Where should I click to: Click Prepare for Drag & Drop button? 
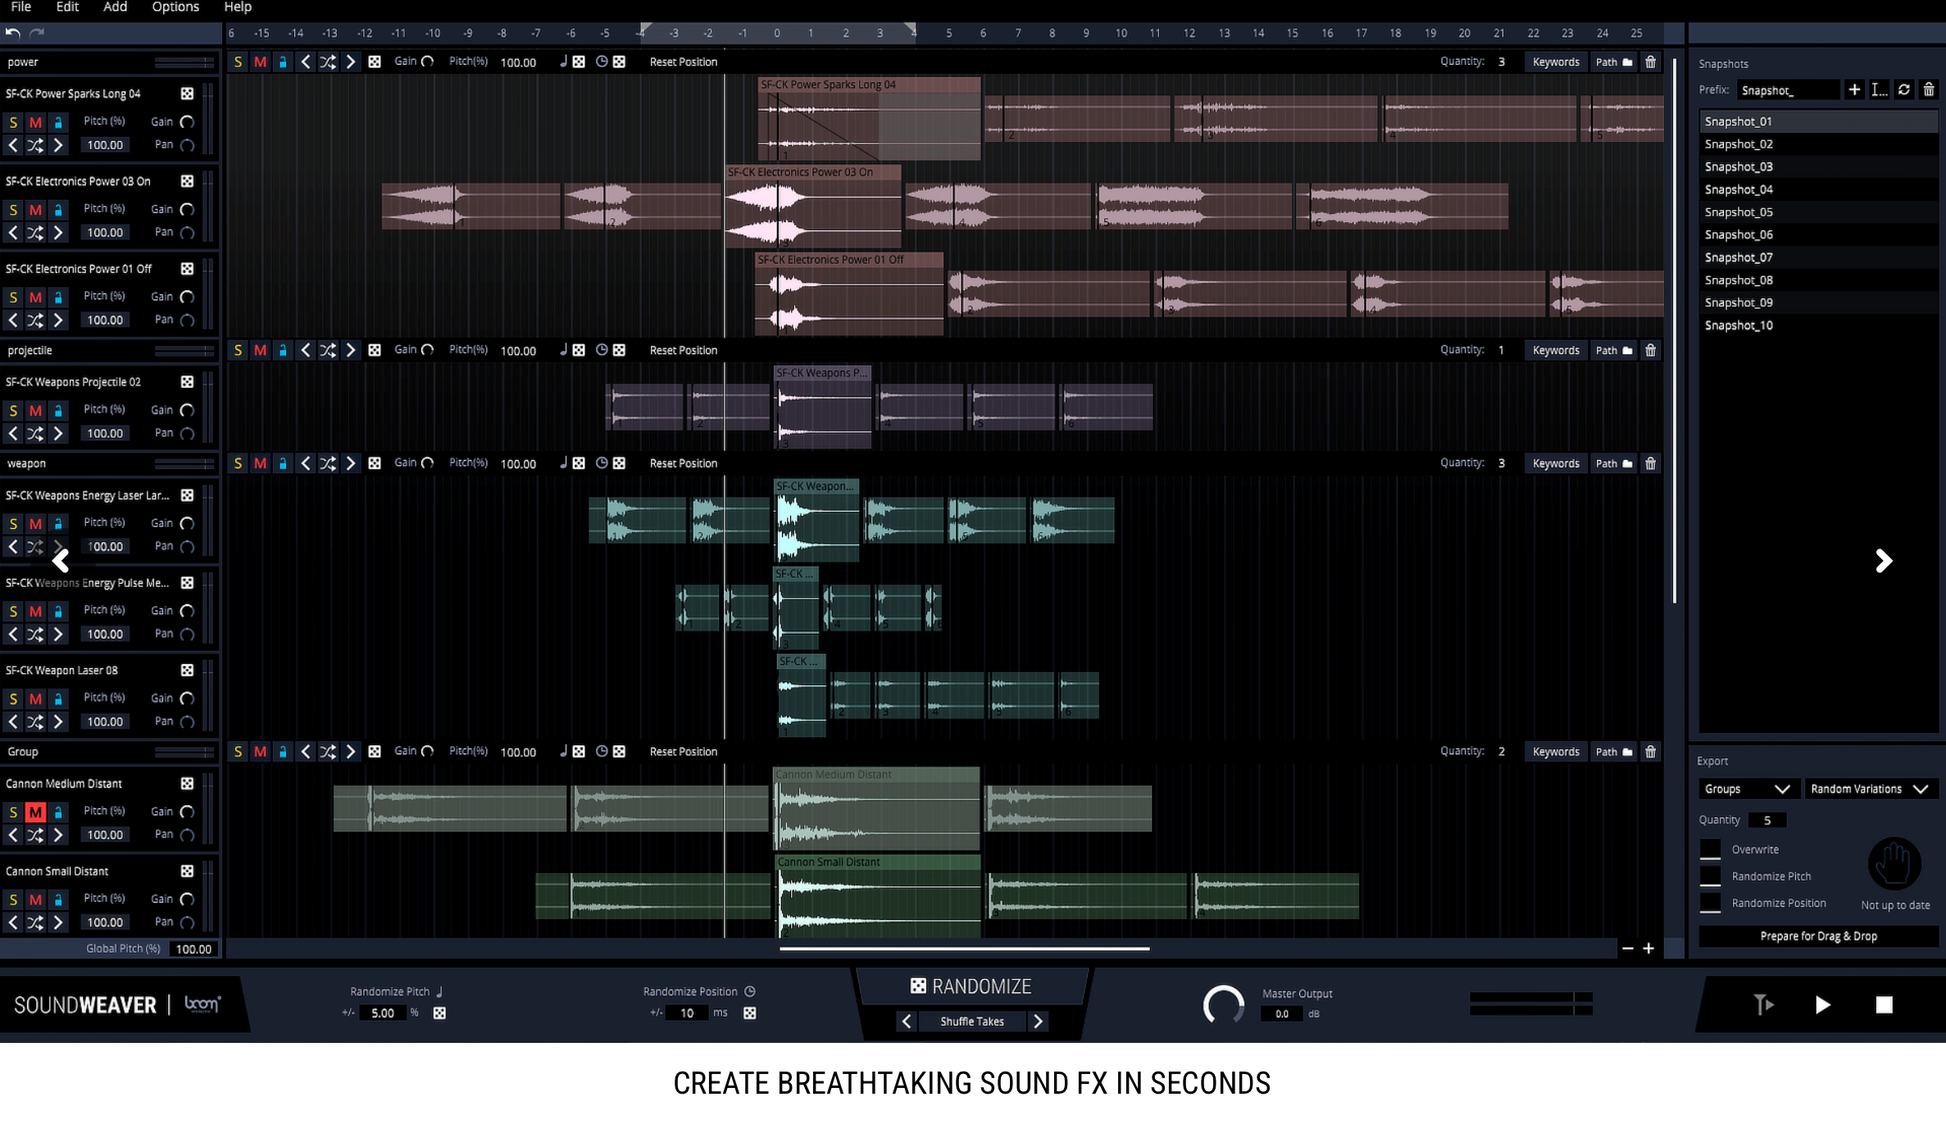click(1817, 936)
